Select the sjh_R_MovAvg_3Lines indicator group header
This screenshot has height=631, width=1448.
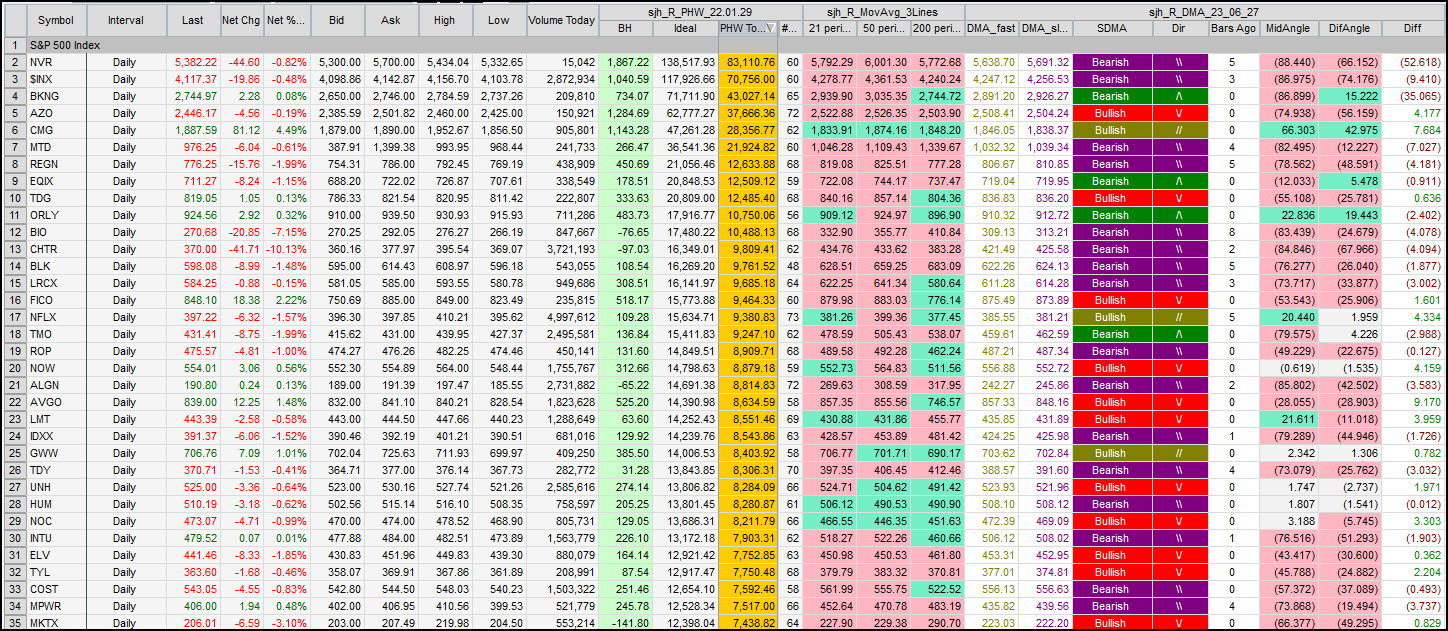click(884, 12)
